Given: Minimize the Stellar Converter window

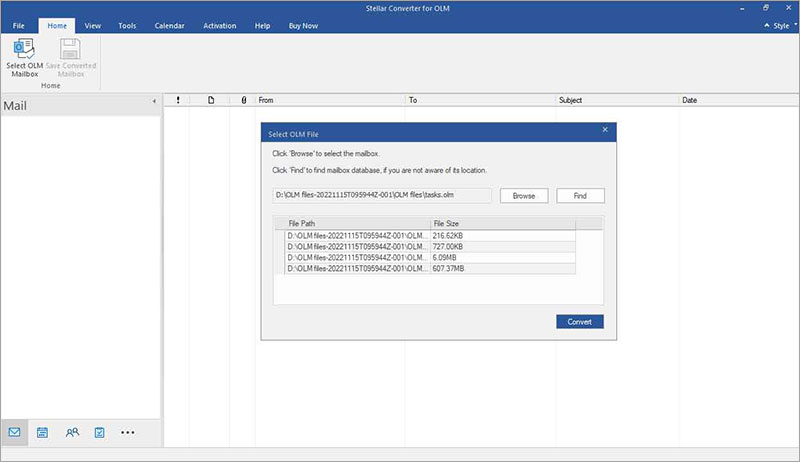Looking at the screenshot, I should pos(742,8).
